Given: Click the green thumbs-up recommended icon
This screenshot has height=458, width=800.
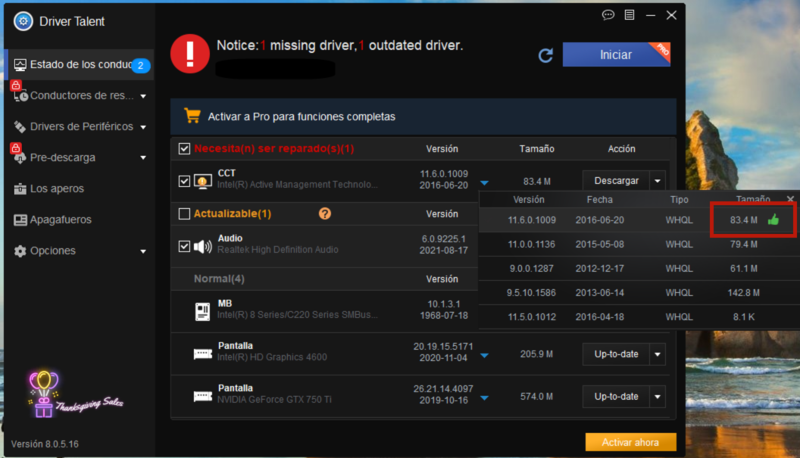Looking at the screenshot, I should 773,219.
